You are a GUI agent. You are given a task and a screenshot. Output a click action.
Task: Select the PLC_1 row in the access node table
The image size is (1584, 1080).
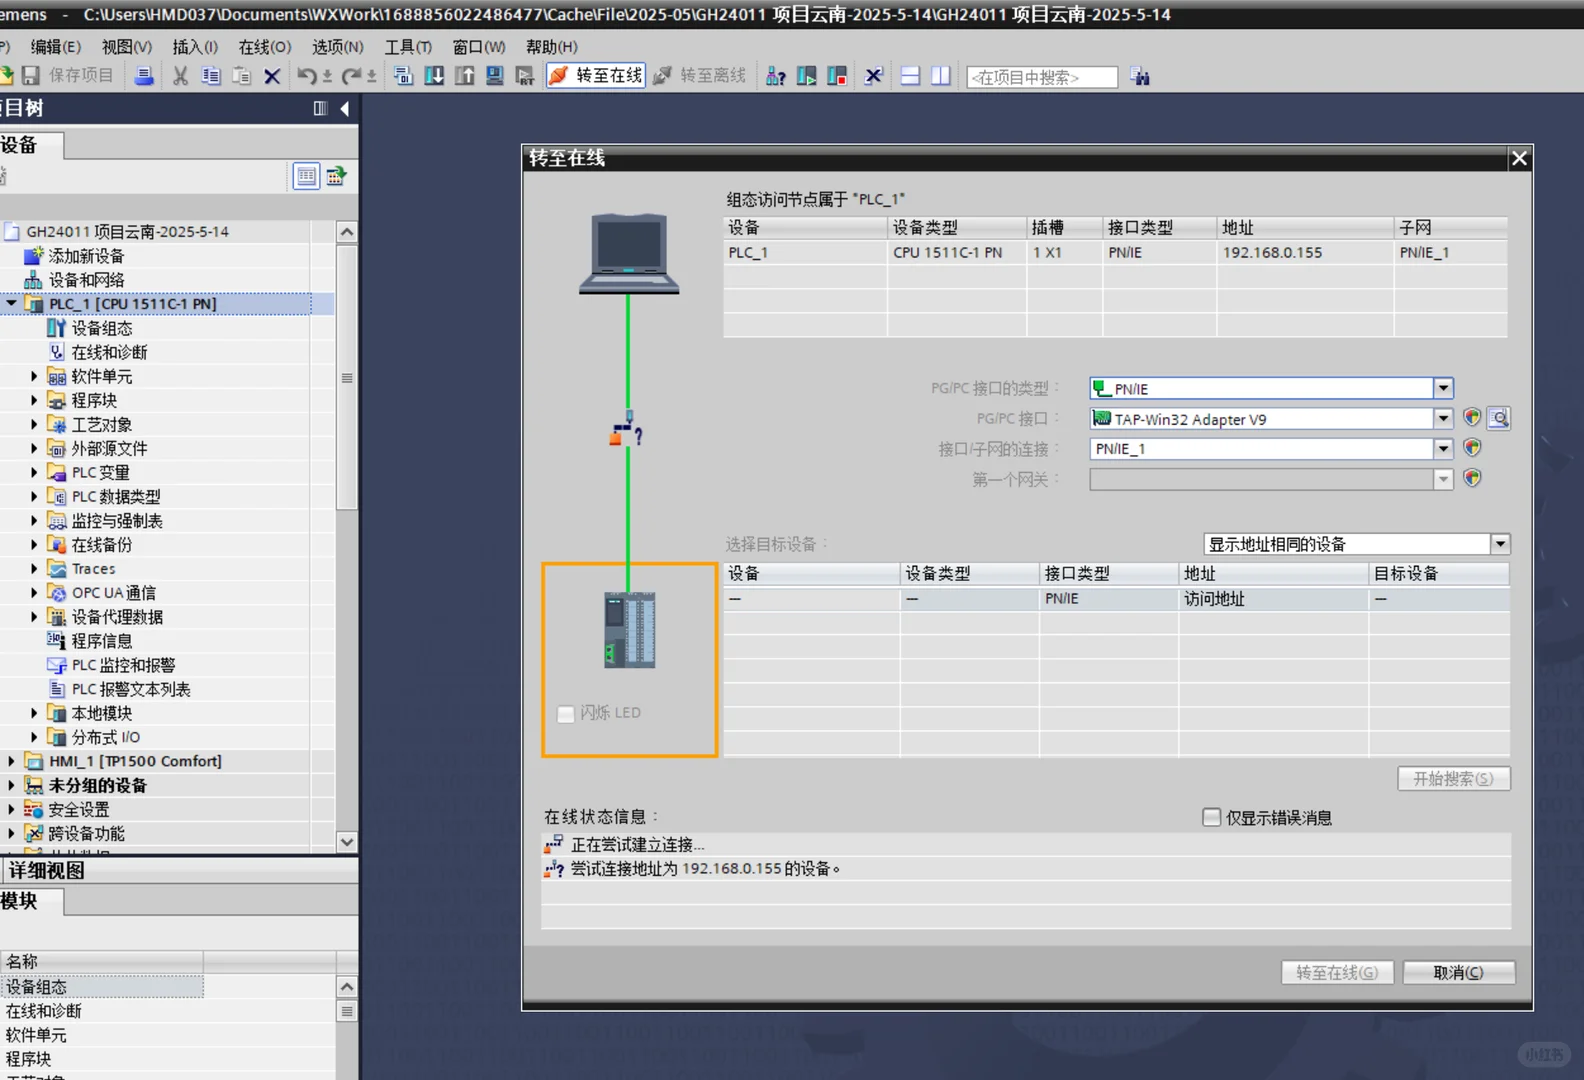point(1115,253)
